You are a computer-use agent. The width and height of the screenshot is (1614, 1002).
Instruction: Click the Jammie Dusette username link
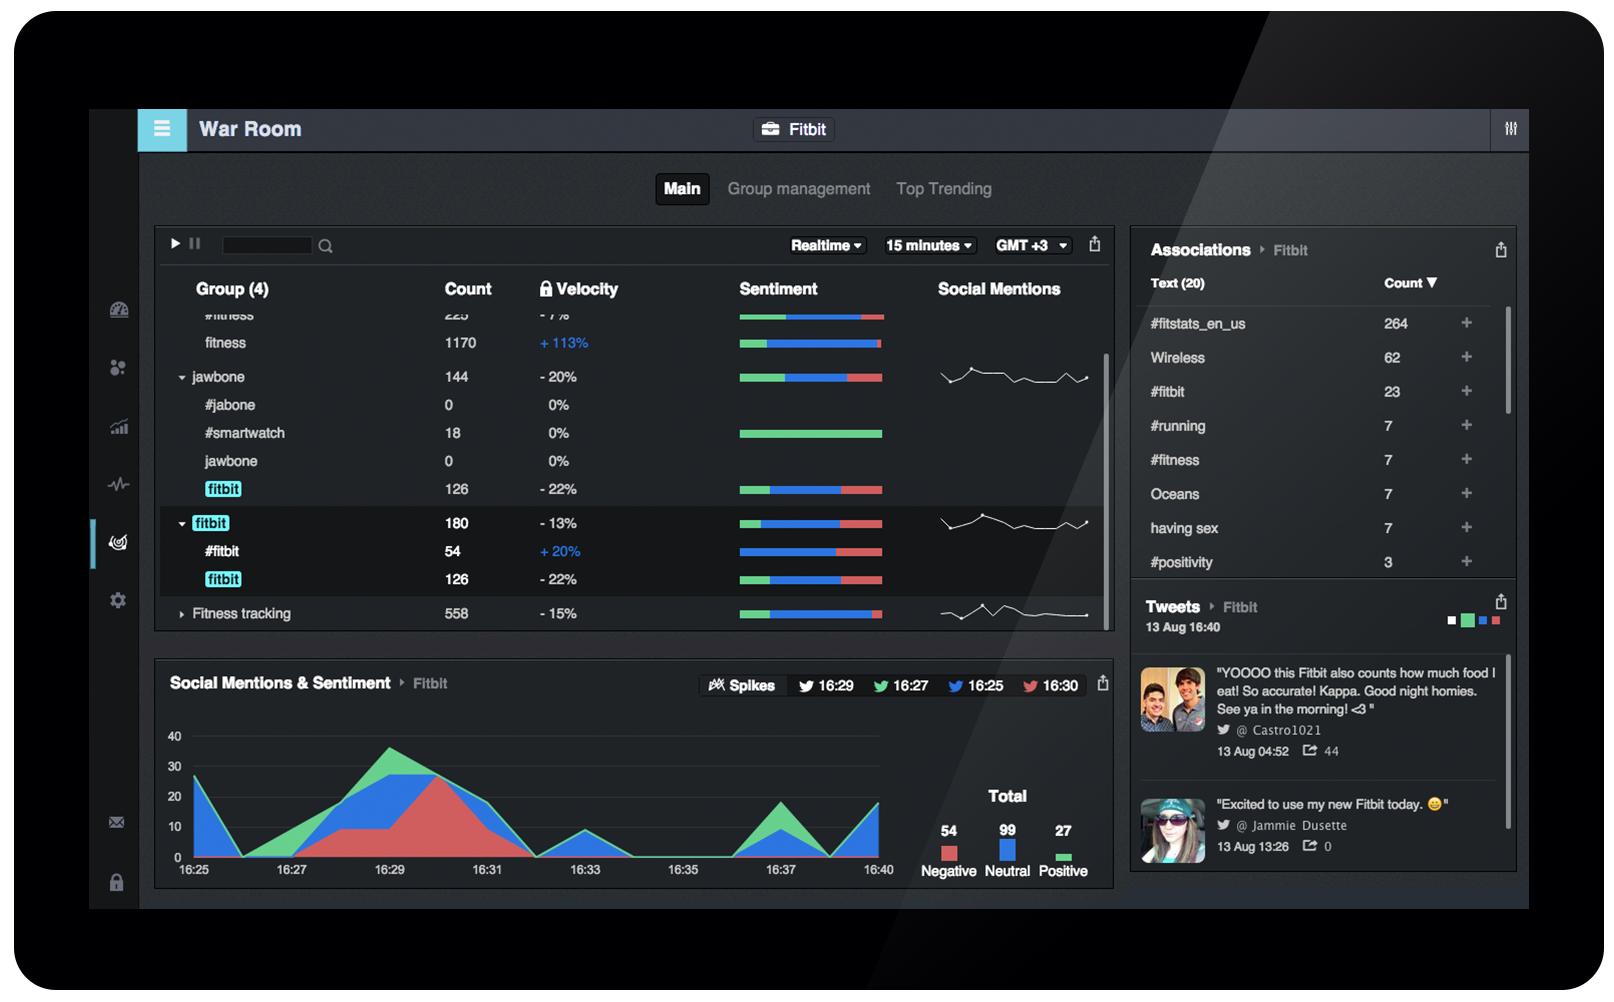point(1299,825)
